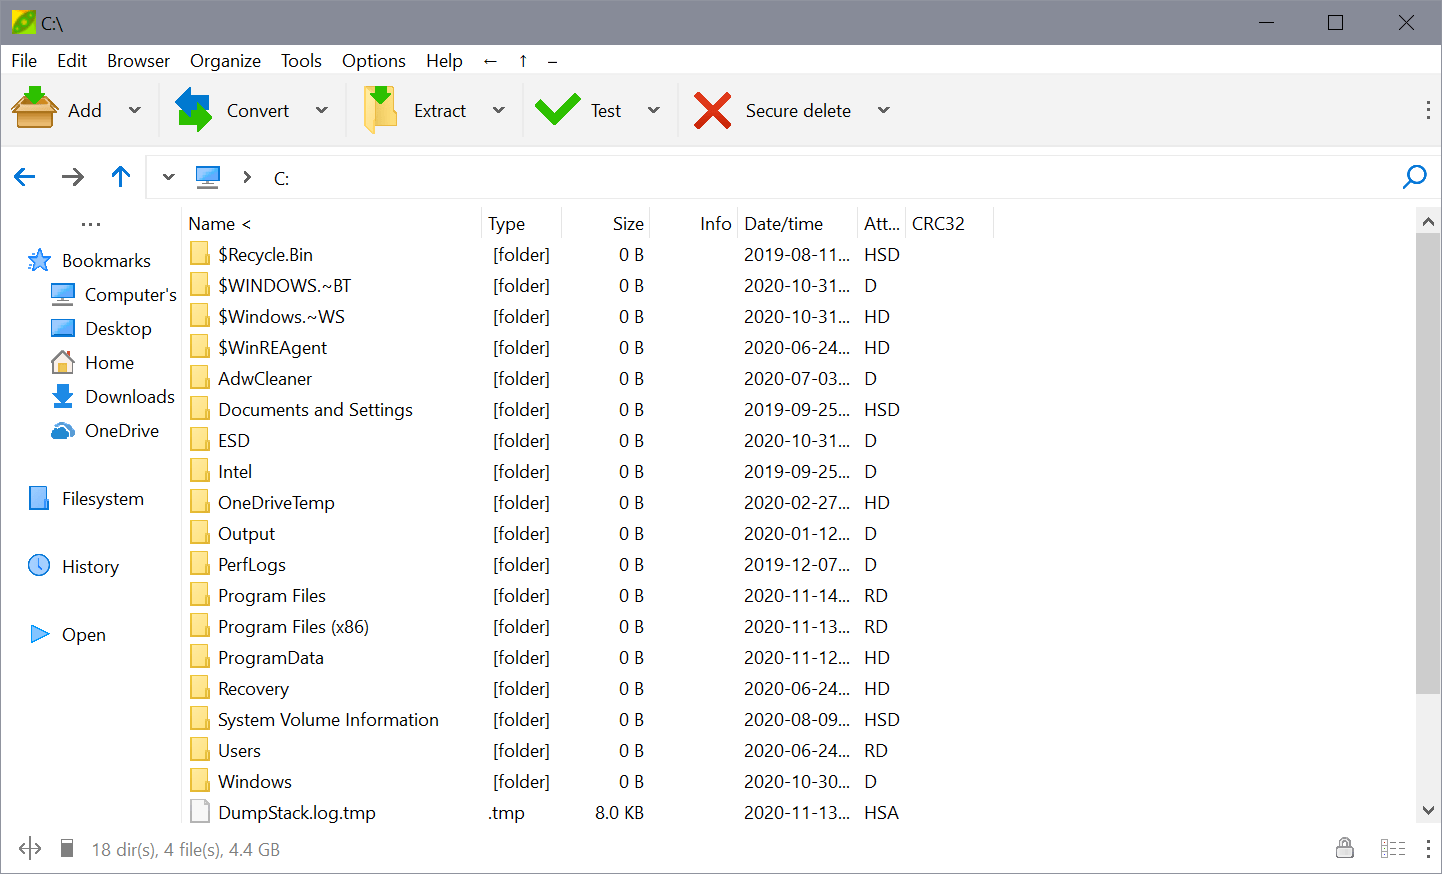Viewport: 1442px width, 874px height.
Task: Click the menu bar up arrow
Action: coord(523,61)
